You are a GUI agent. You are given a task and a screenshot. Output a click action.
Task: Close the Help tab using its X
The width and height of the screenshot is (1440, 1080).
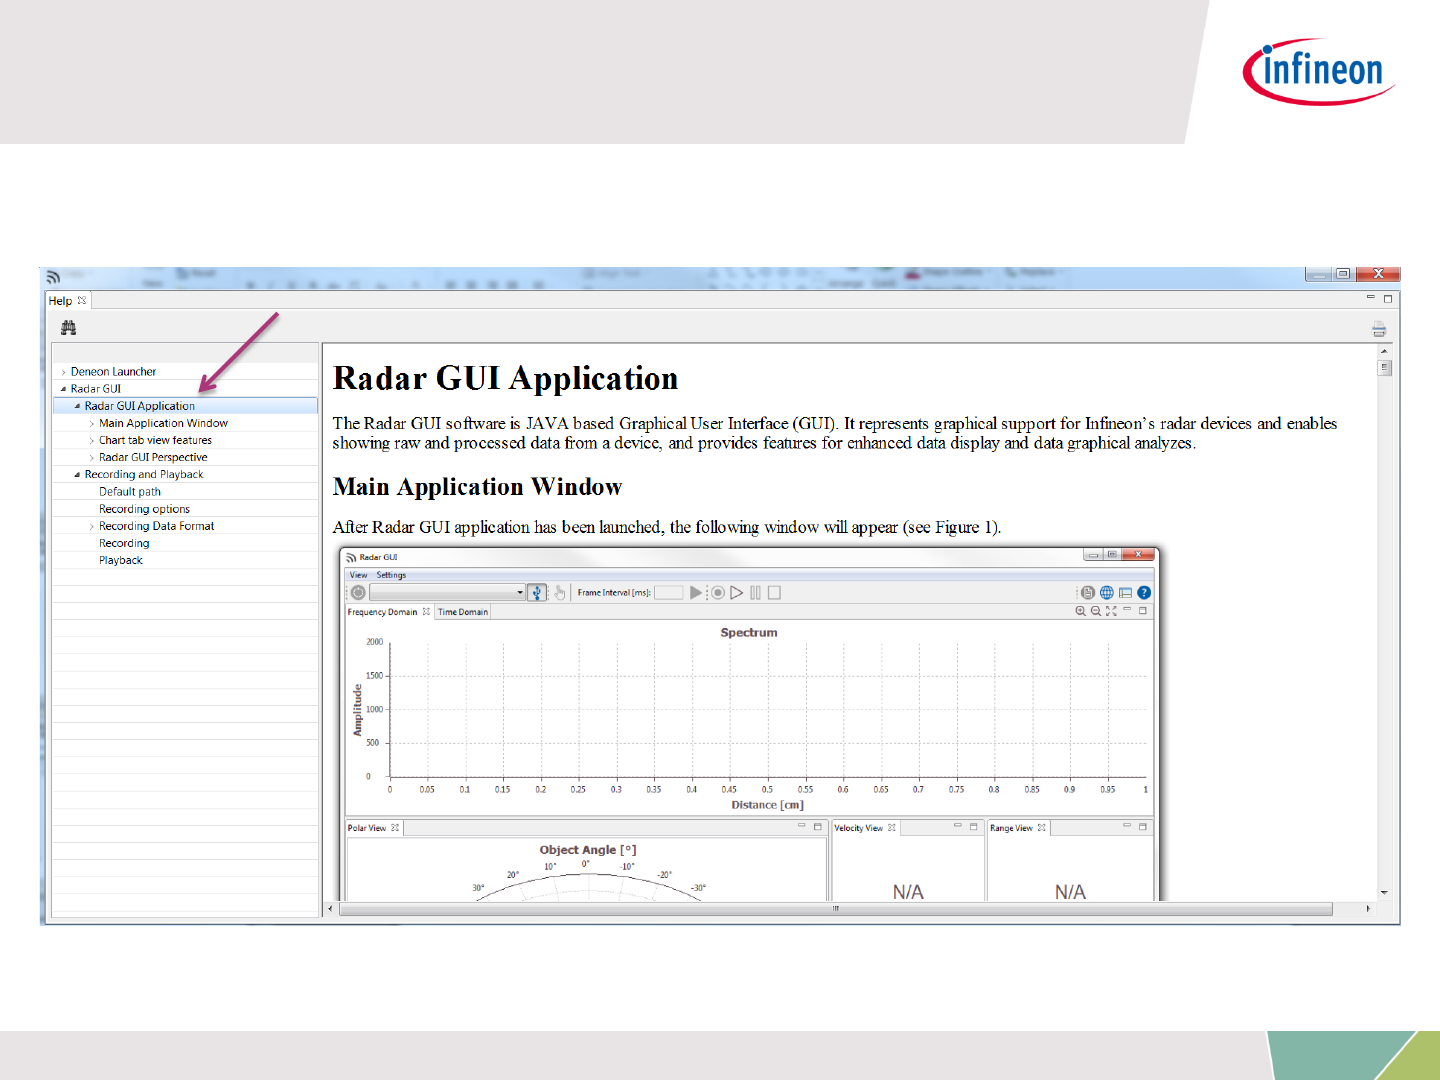[82, 300]
